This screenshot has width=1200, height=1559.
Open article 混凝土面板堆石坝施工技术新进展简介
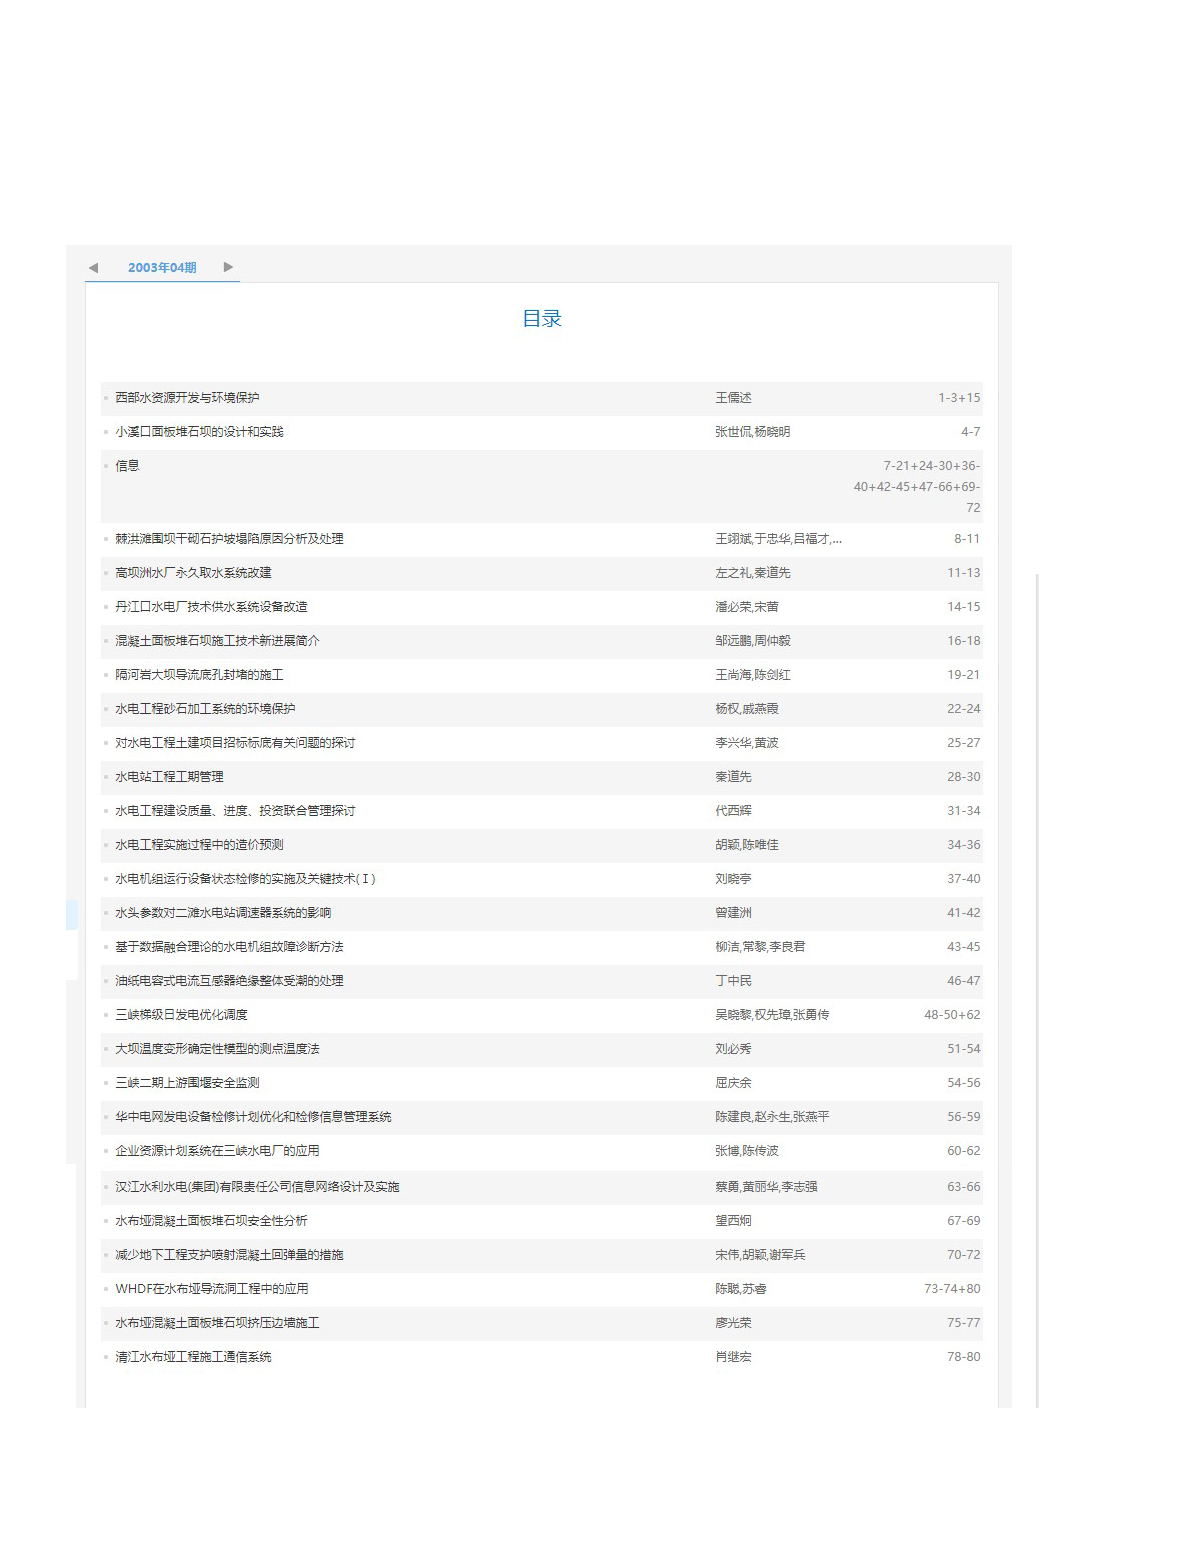[217, 641]
